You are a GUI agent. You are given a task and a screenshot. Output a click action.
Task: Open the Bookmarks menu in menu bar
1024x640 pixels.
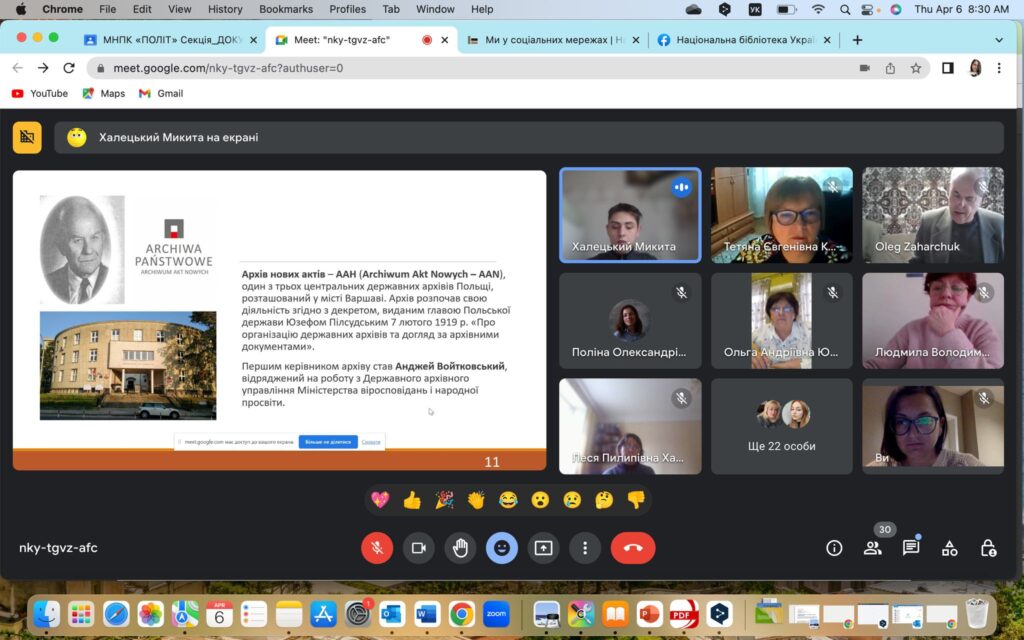click(285, 9)
